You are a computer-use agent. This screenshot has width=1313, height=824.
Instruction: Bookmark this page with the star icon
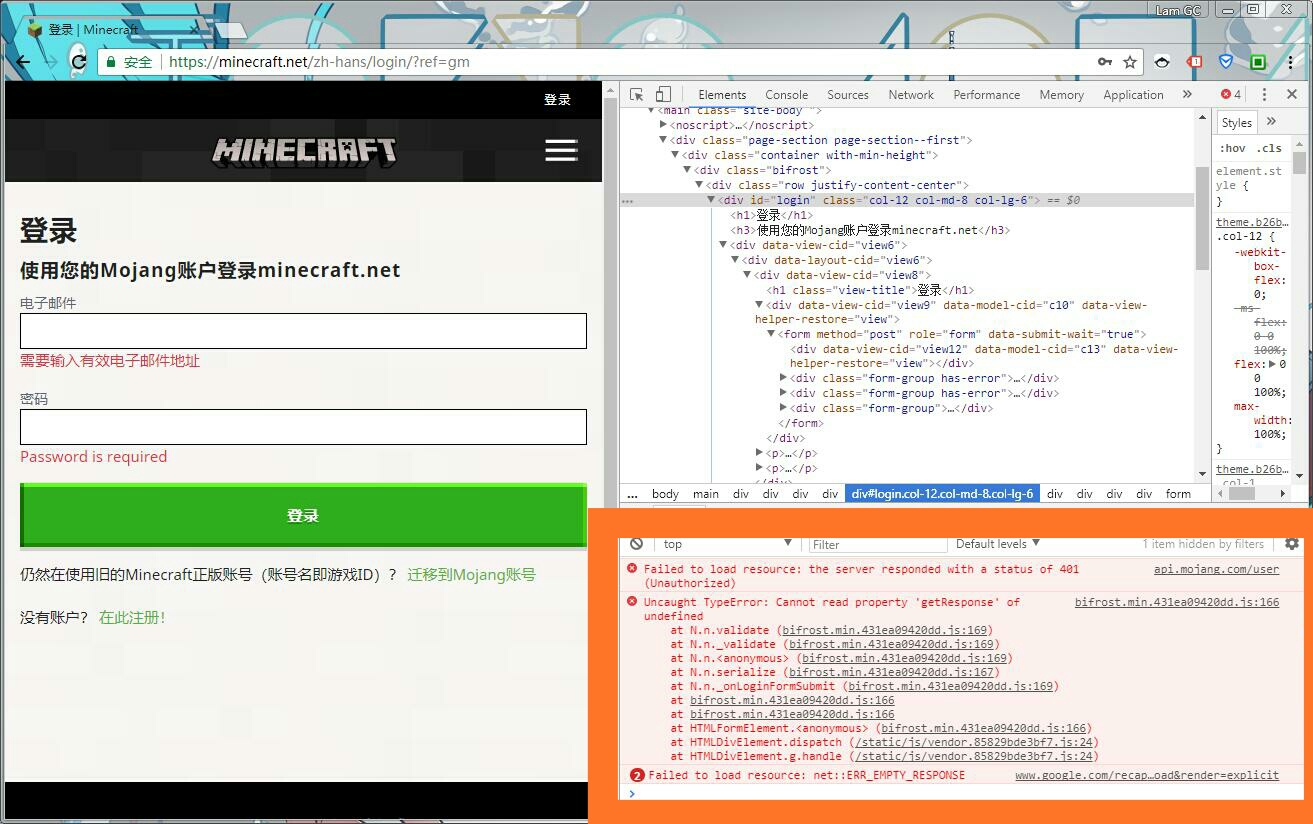1130,62
